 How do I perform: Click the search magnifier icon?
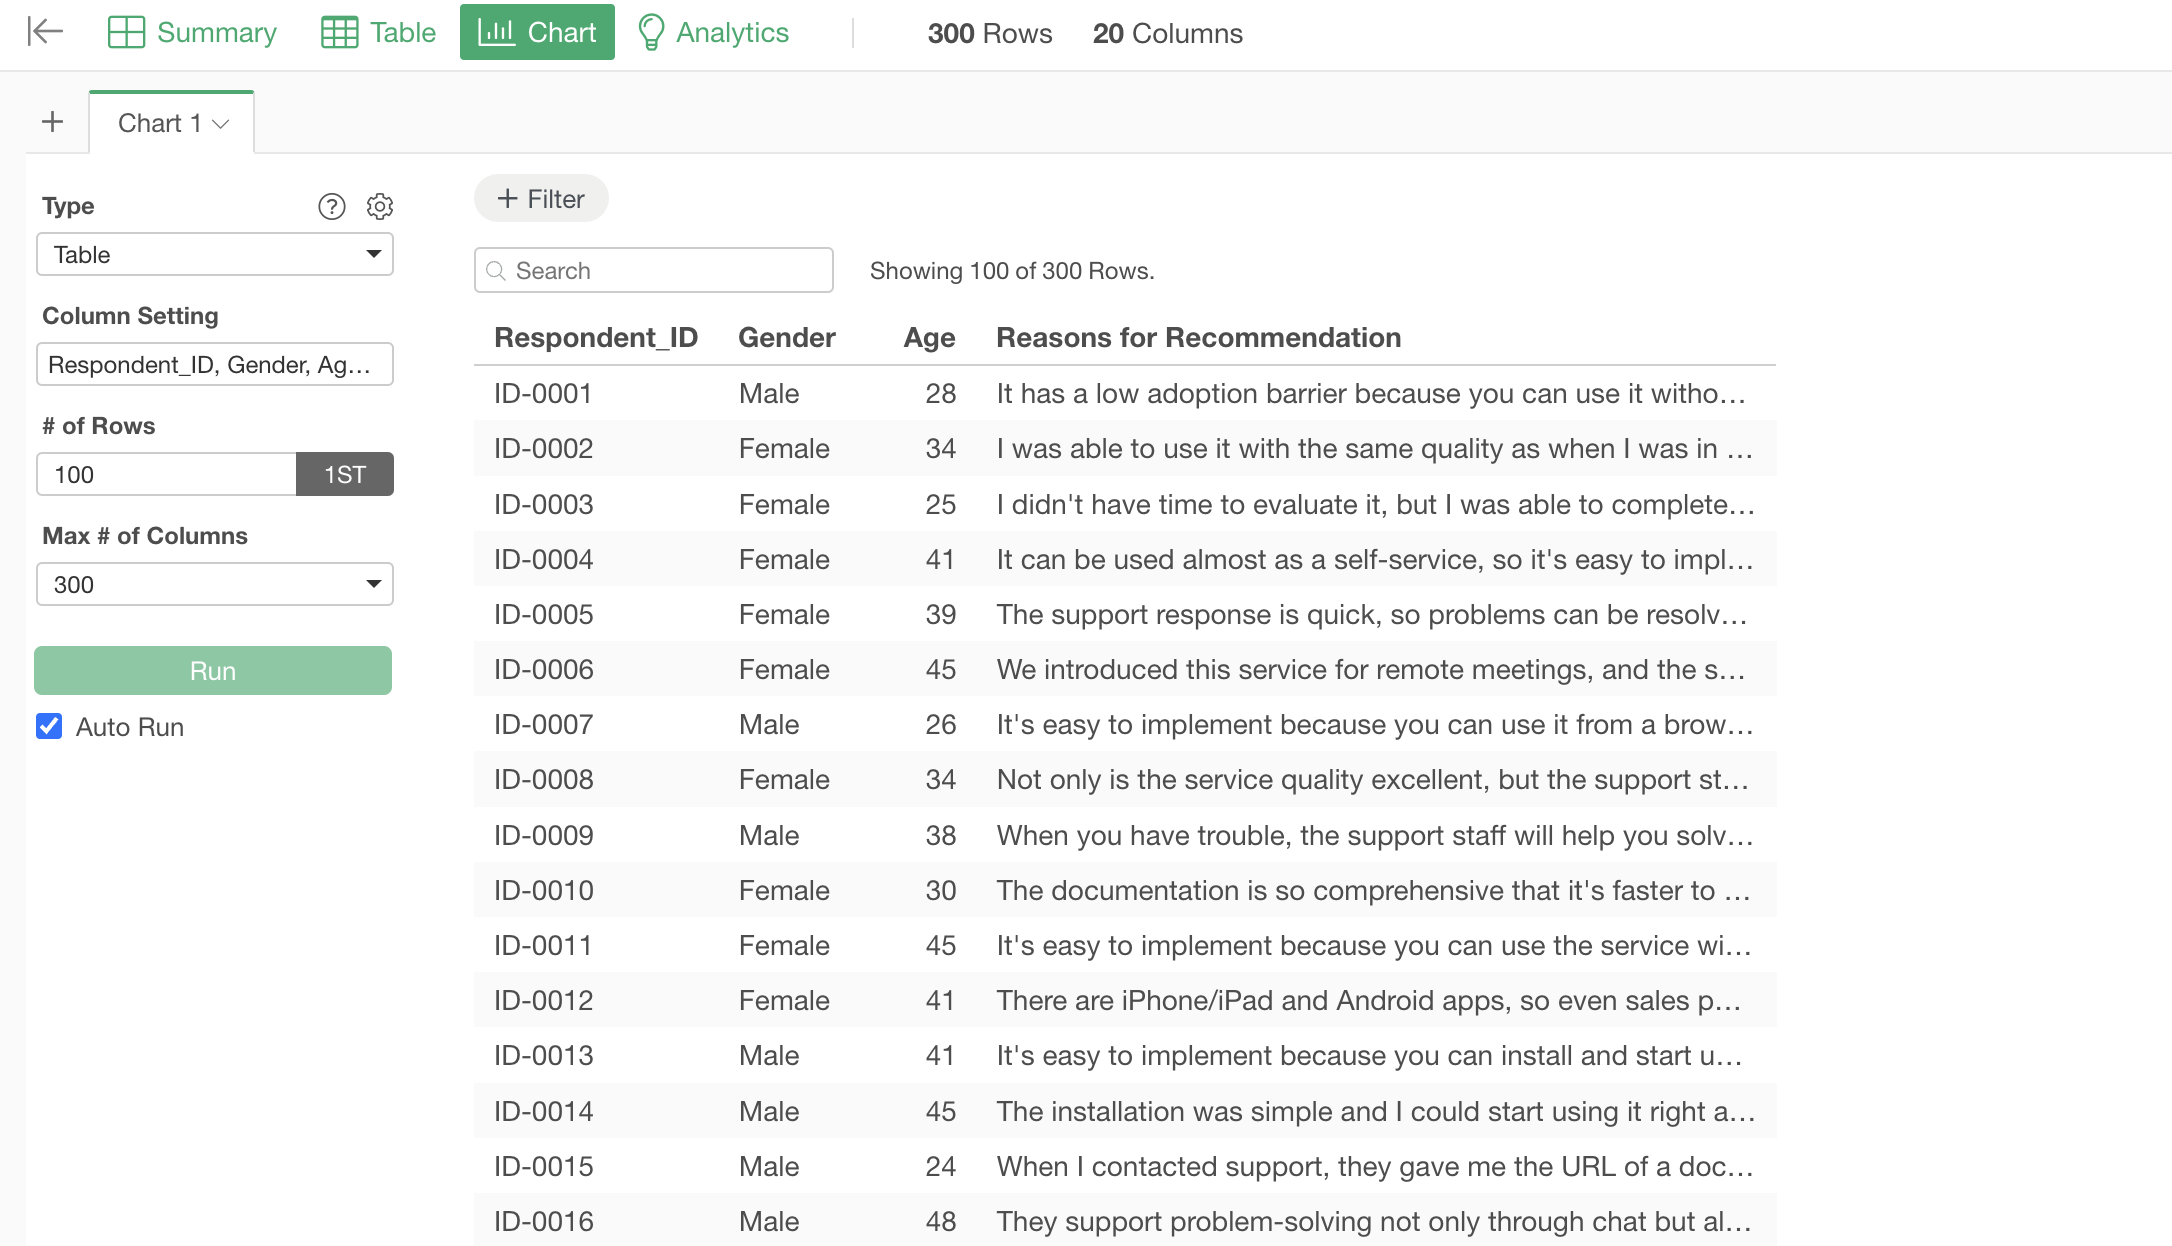point(495,271)
